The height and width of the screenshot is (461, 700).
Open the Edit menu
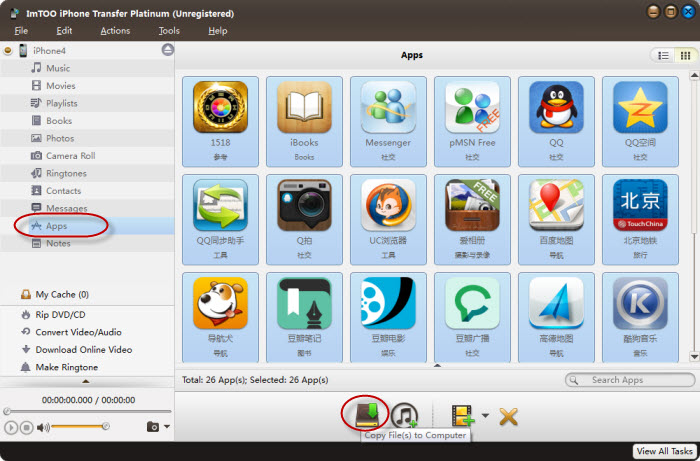[64, 31]
